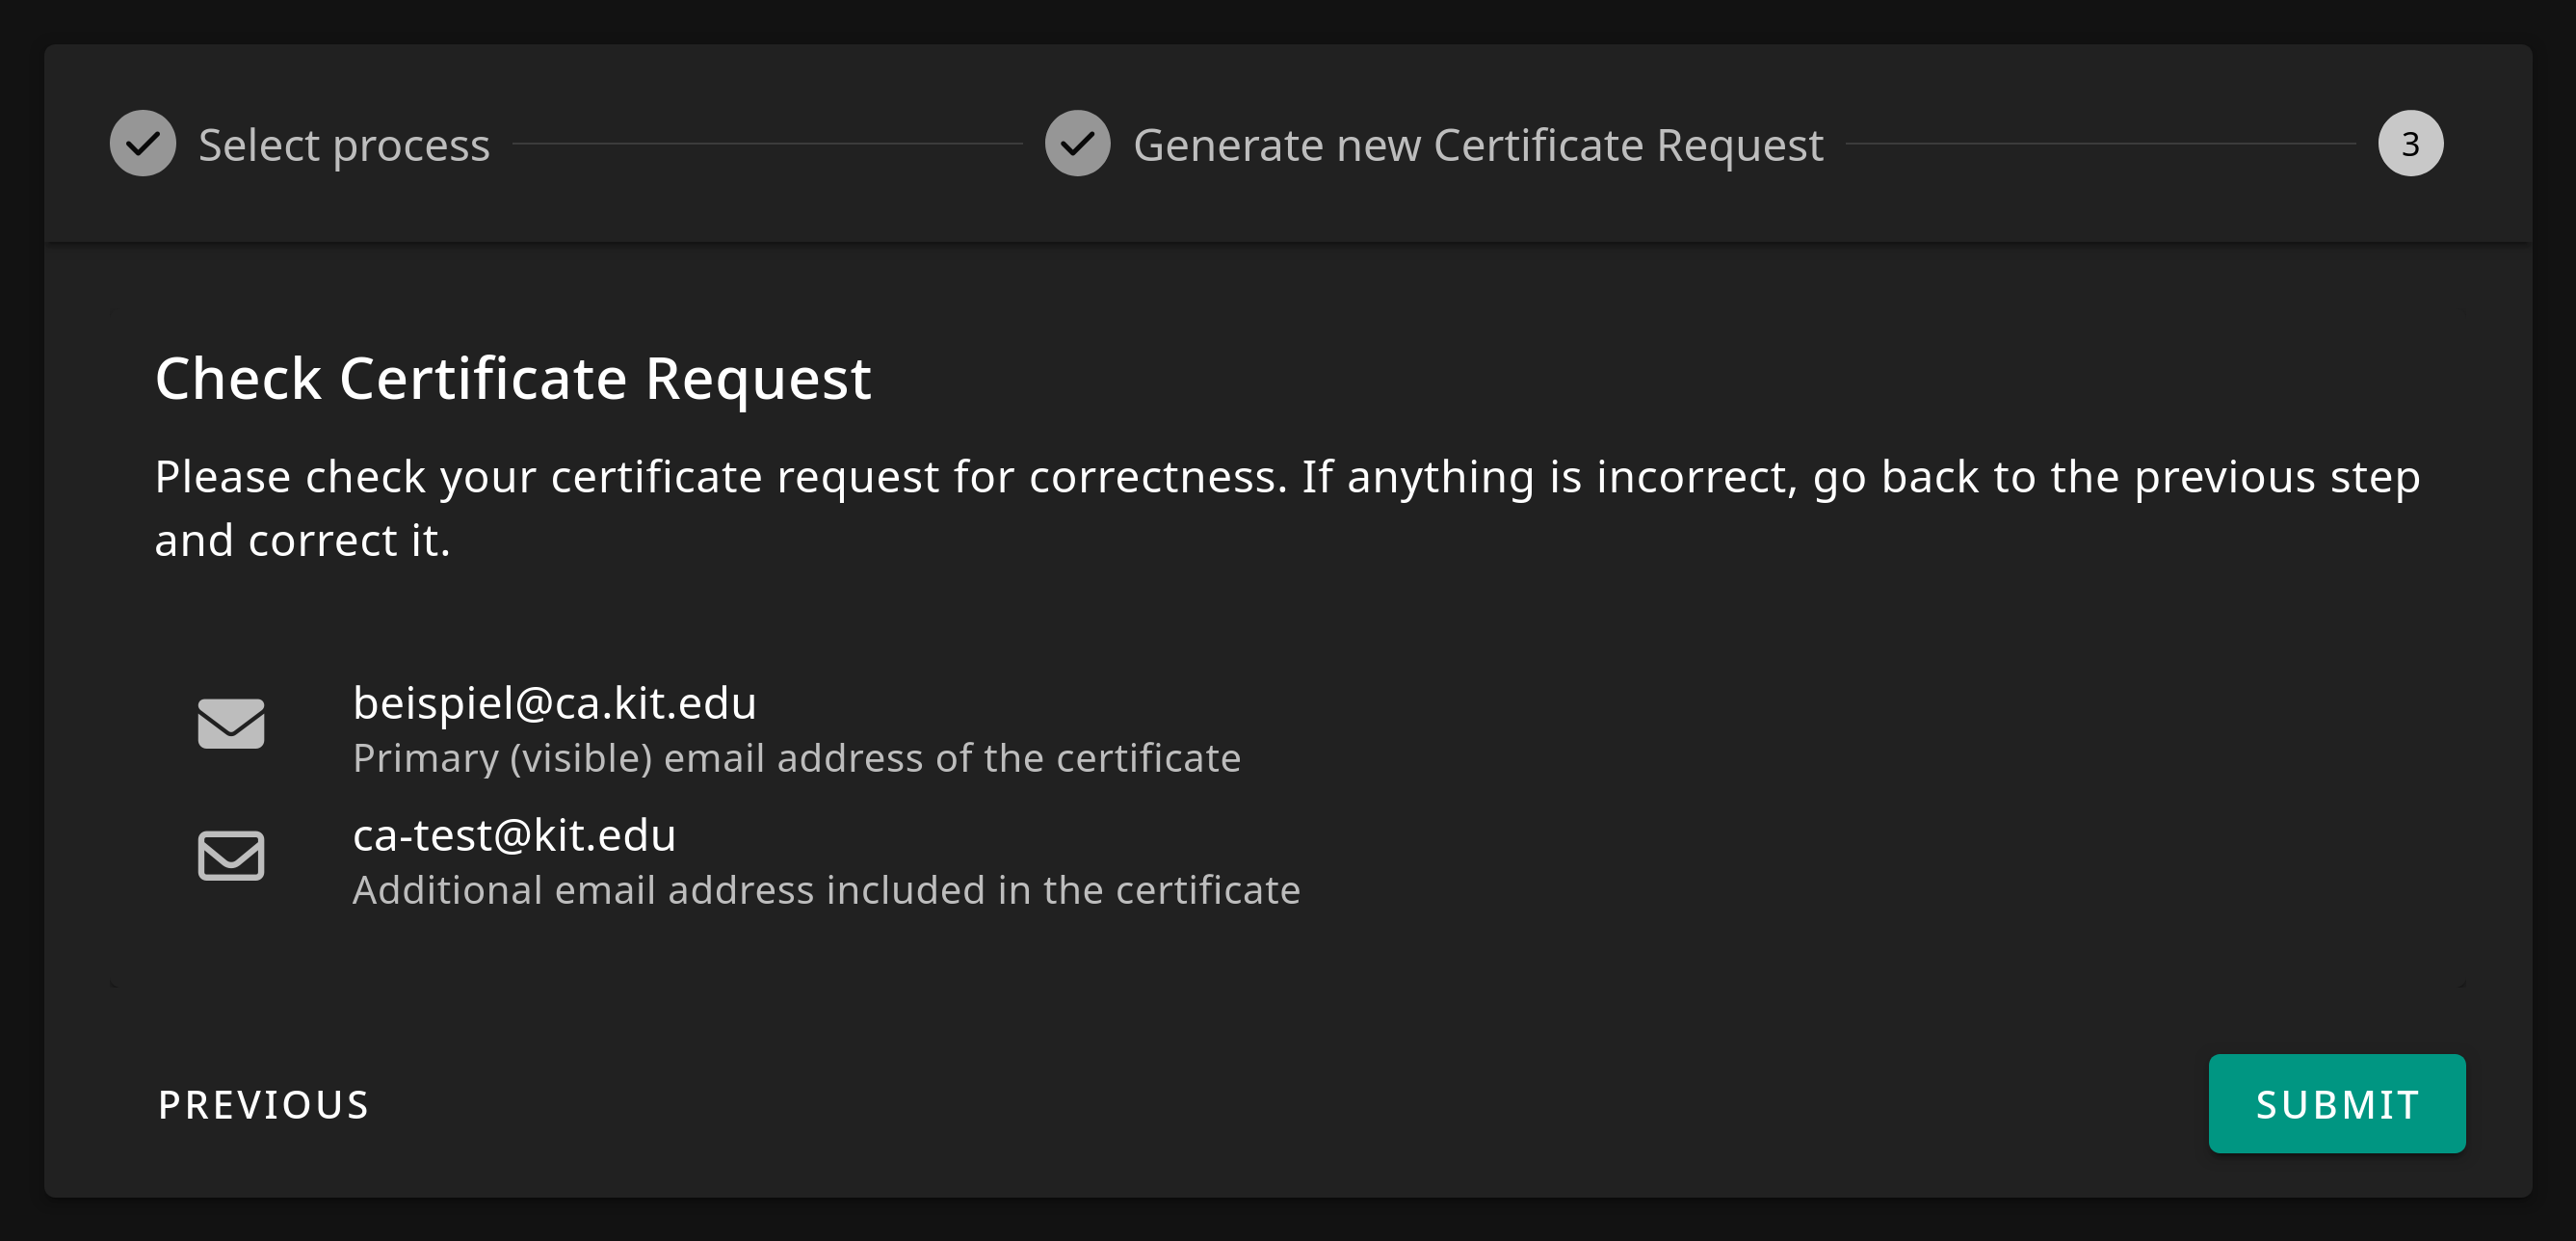Return to the Generate new Certificate Request step

pos(1477,146)
